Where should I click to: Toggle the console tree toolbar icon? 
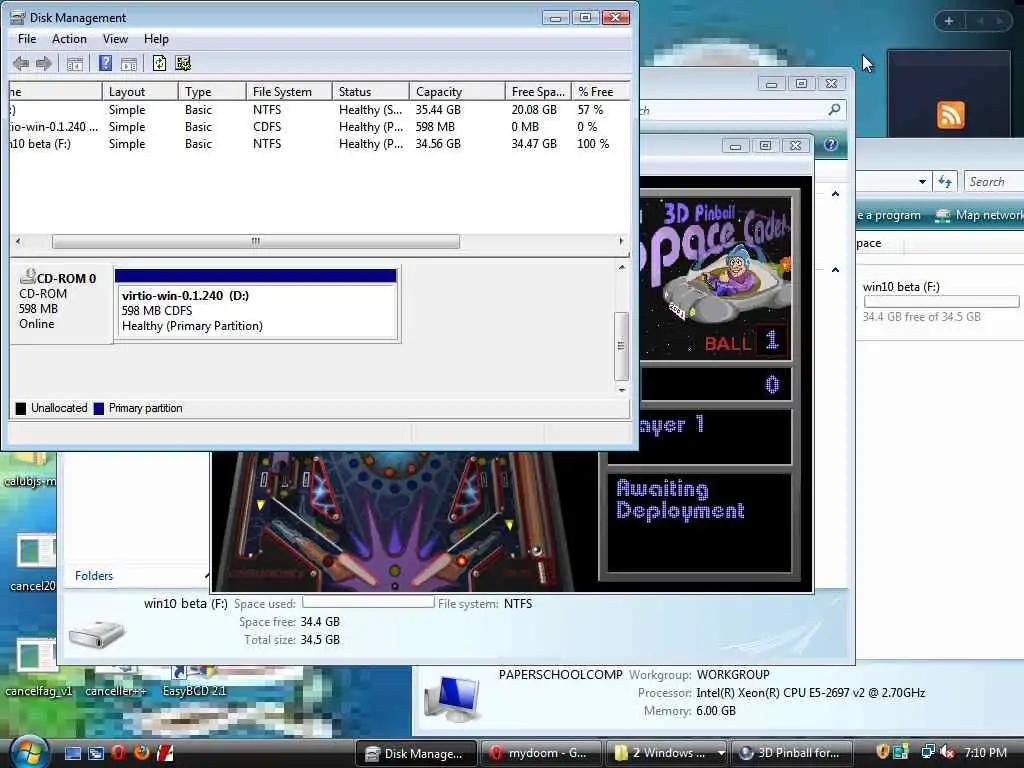click(75, 63)
